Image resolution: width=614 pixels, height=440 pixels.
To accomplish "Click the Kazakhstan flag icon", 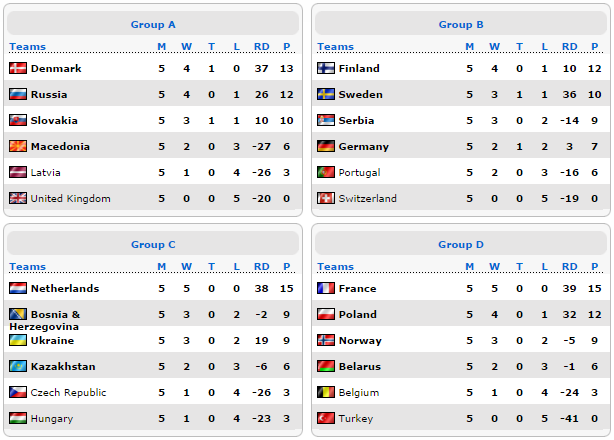I will [x=18, y=366].
